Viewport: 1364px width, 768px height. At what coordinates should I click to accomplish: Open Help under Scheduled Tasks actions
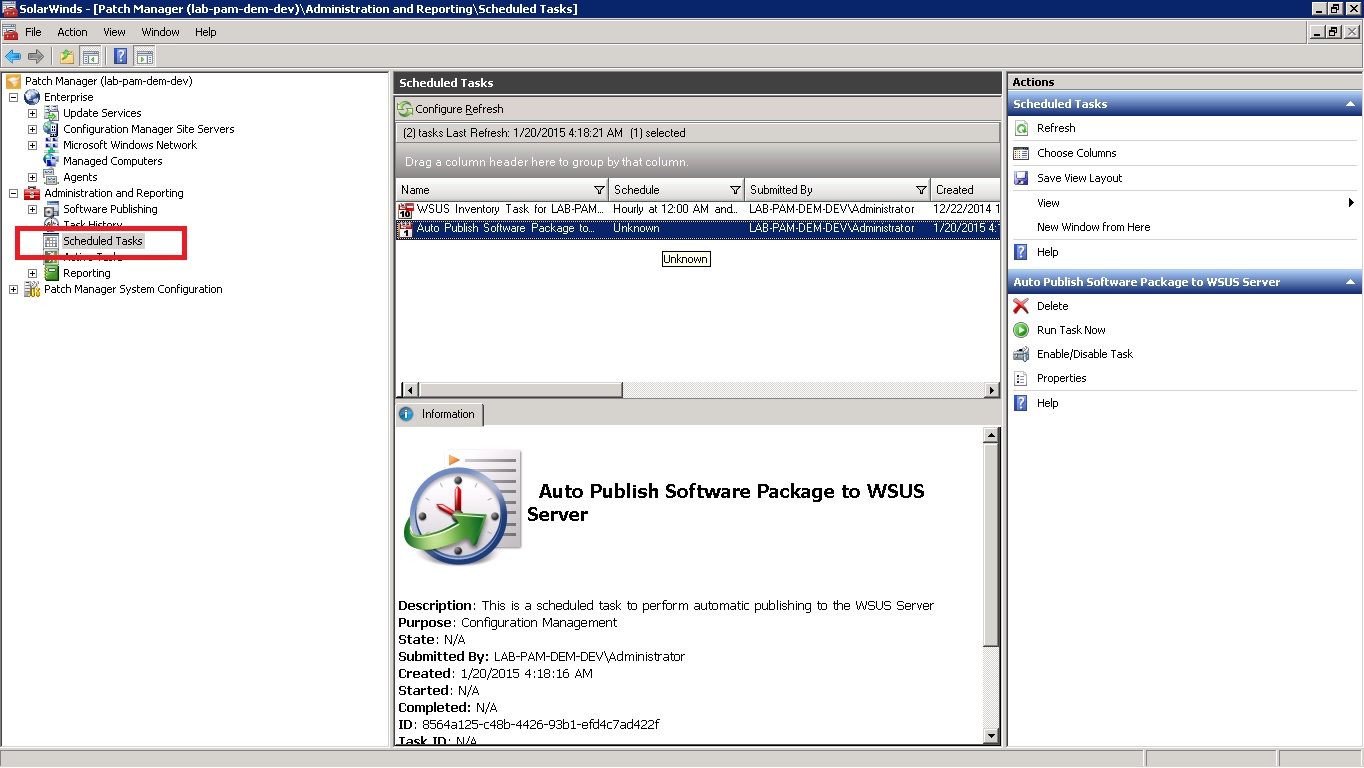pos(1047,252)
